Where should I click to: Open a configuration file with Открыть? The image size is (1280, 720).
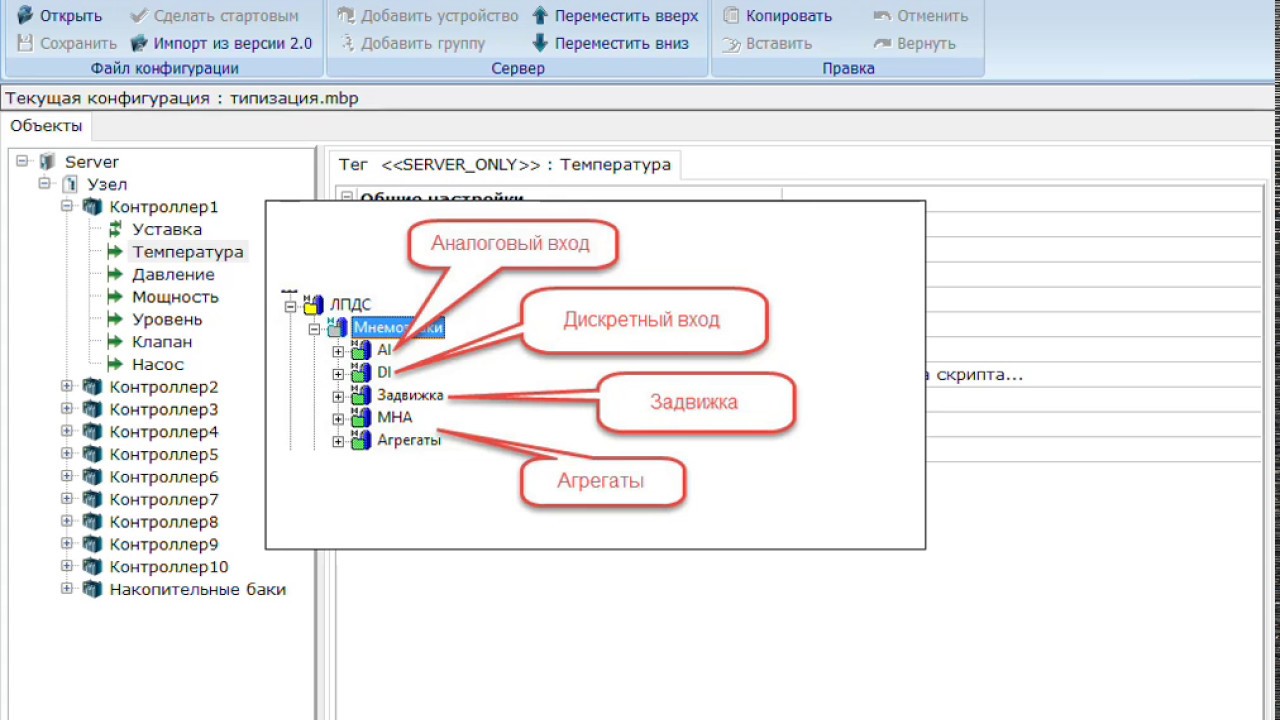[60, 16]
